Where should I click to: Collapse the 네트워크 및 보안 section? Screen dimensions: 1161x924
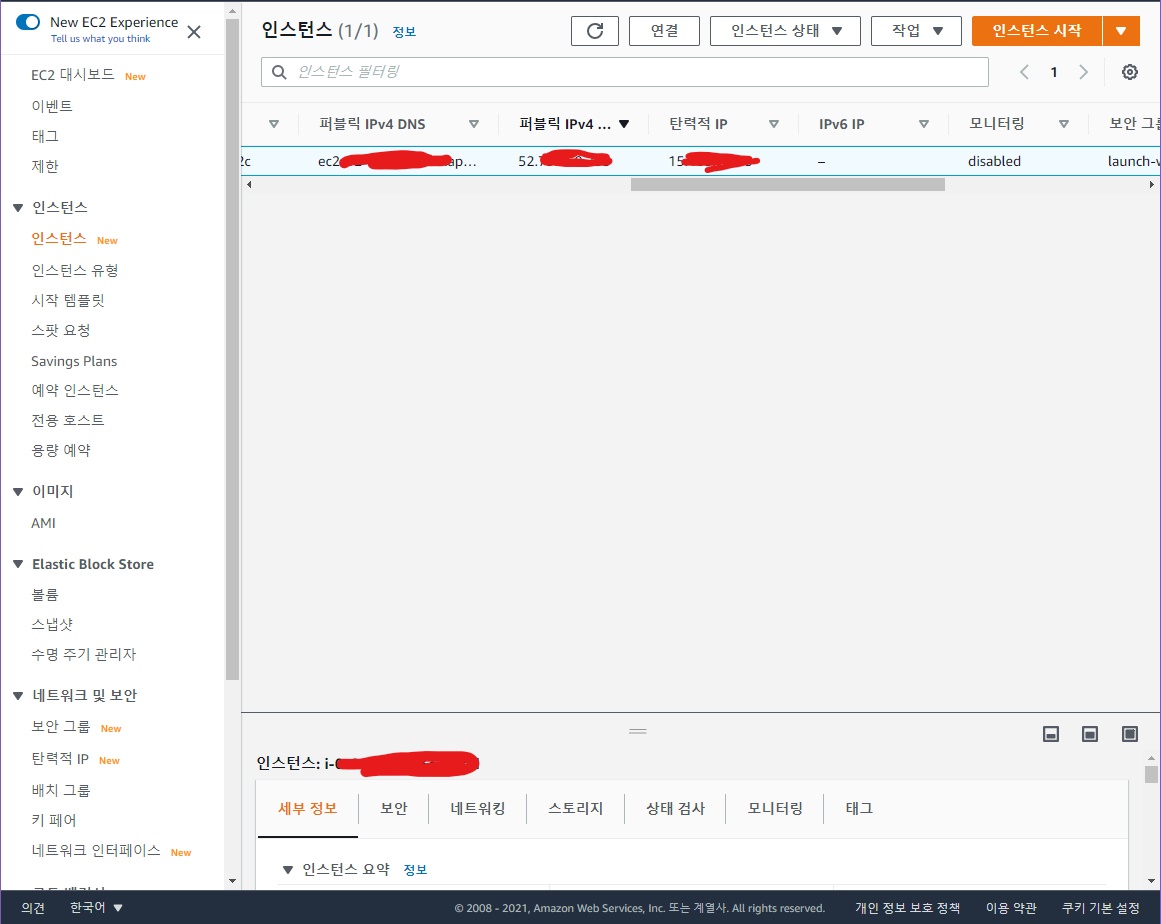[19, 696]
